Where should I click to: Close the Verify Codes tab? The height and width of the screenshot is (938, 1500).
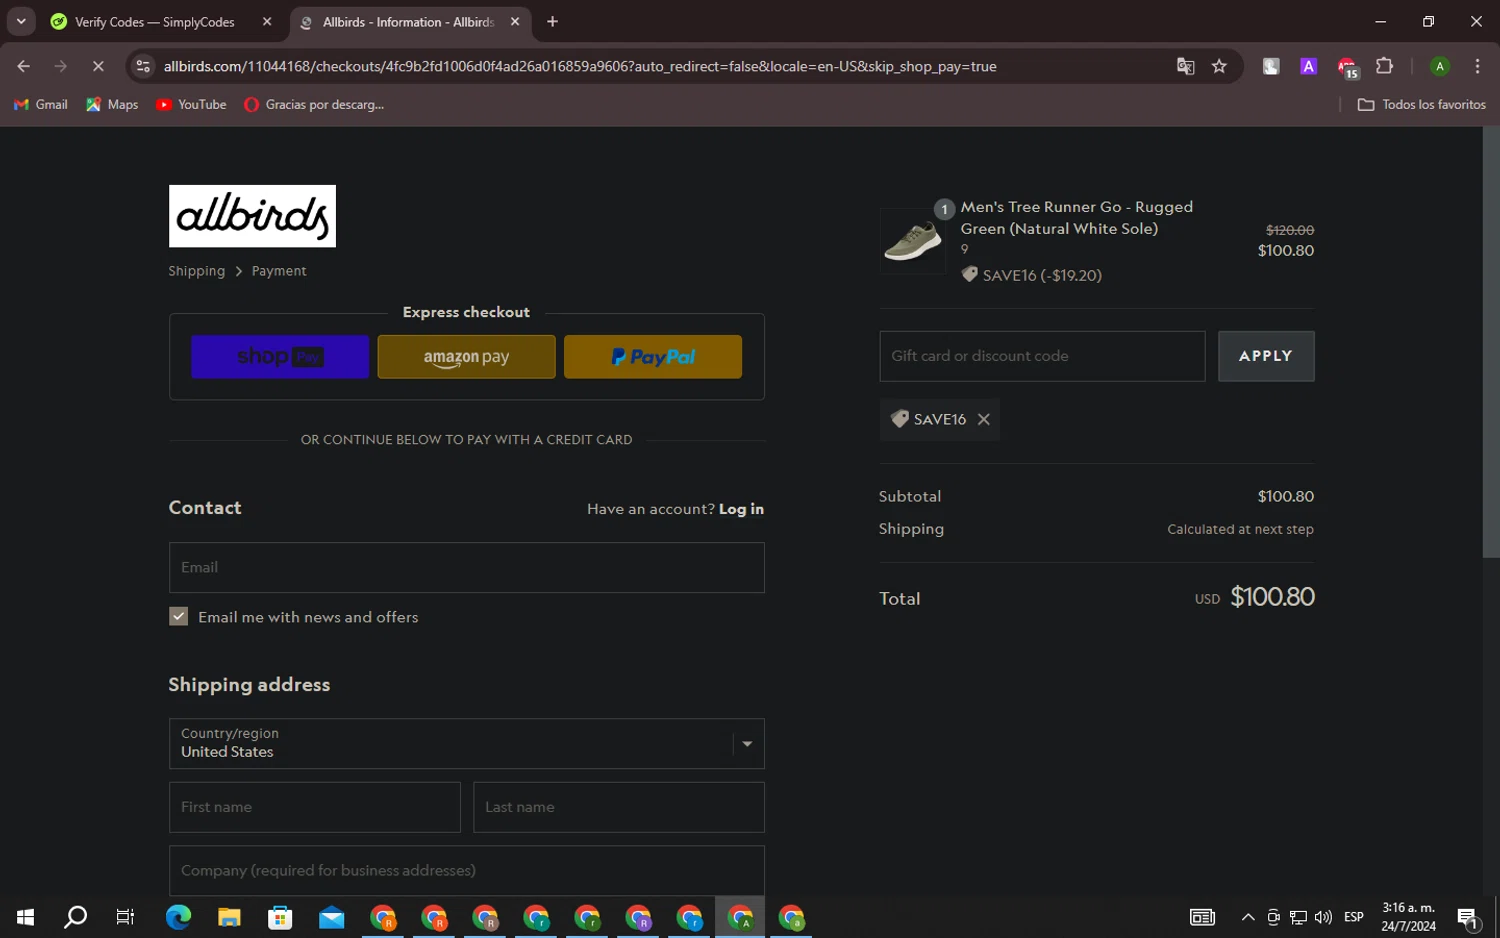pos(267,22)
